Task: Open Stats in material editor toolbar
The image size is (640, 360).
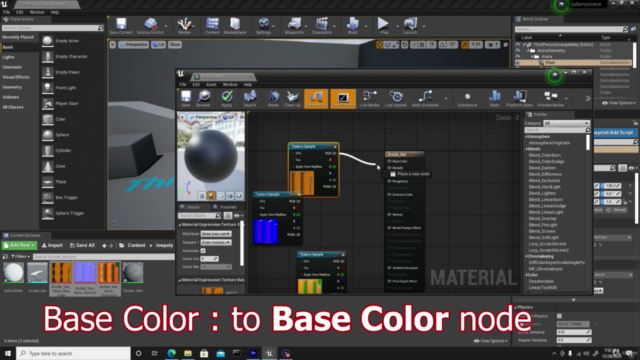Action: point(494,99)
